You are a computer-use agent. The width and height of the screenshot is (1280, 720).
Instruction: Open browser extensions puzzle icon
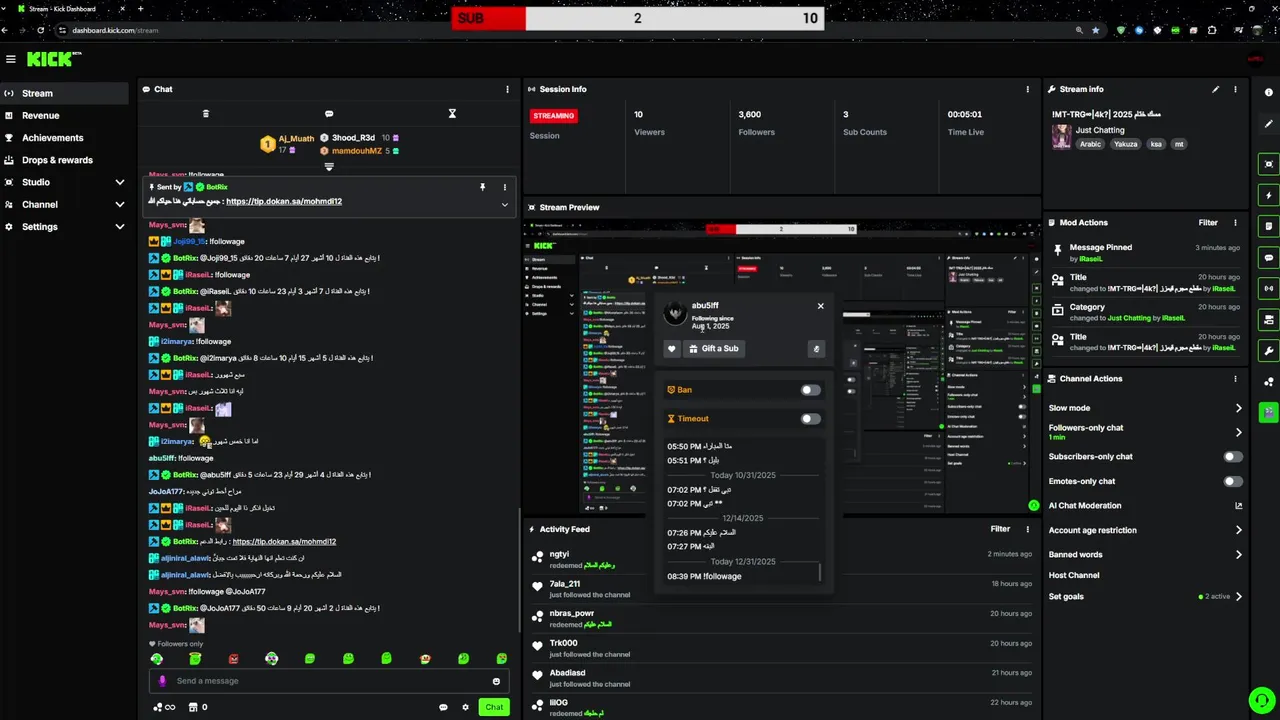(1212, 30)
